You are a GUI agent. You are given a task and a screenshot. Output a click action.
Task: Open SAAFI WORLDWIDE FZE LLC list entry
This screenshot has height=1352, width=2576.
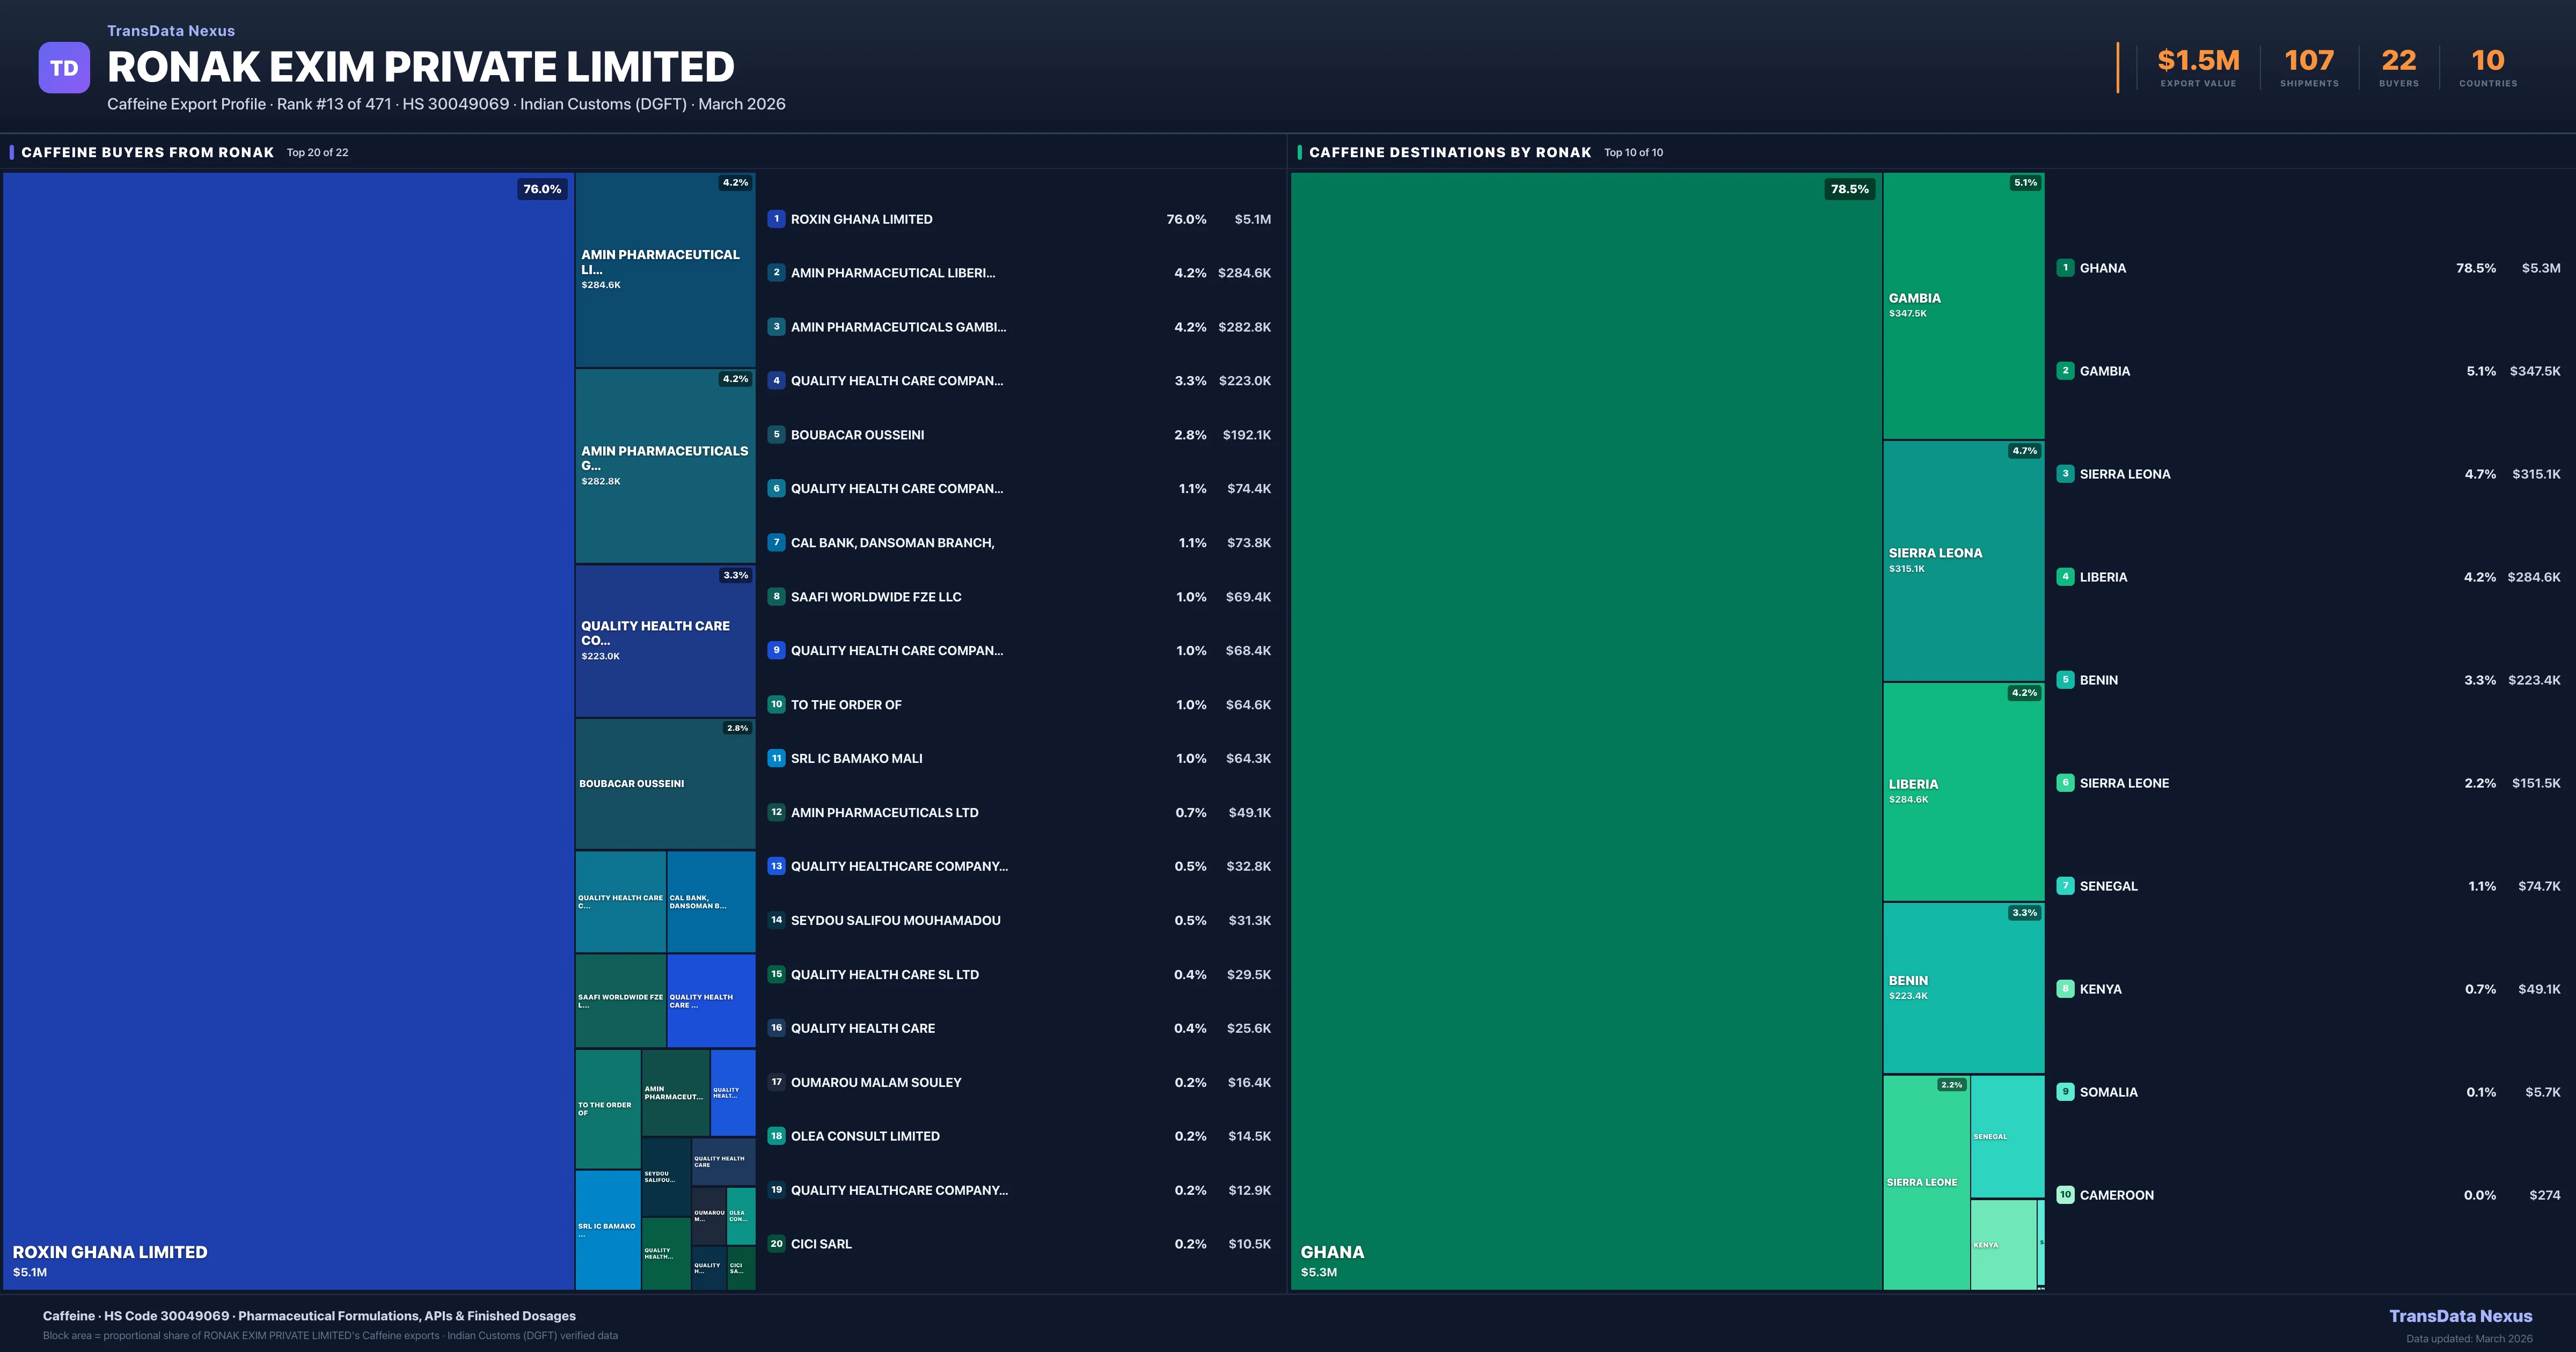(876, 597)
